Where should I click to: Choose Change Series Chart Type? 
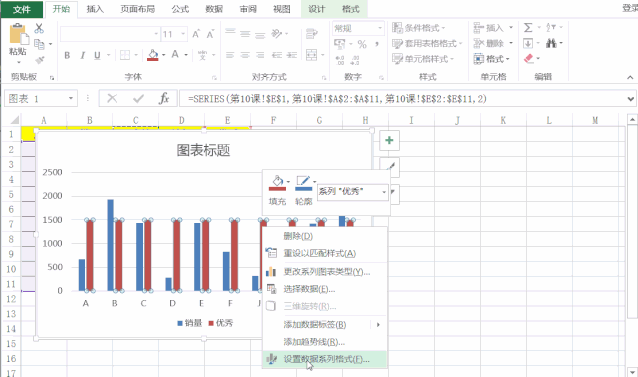pos(325,272)
